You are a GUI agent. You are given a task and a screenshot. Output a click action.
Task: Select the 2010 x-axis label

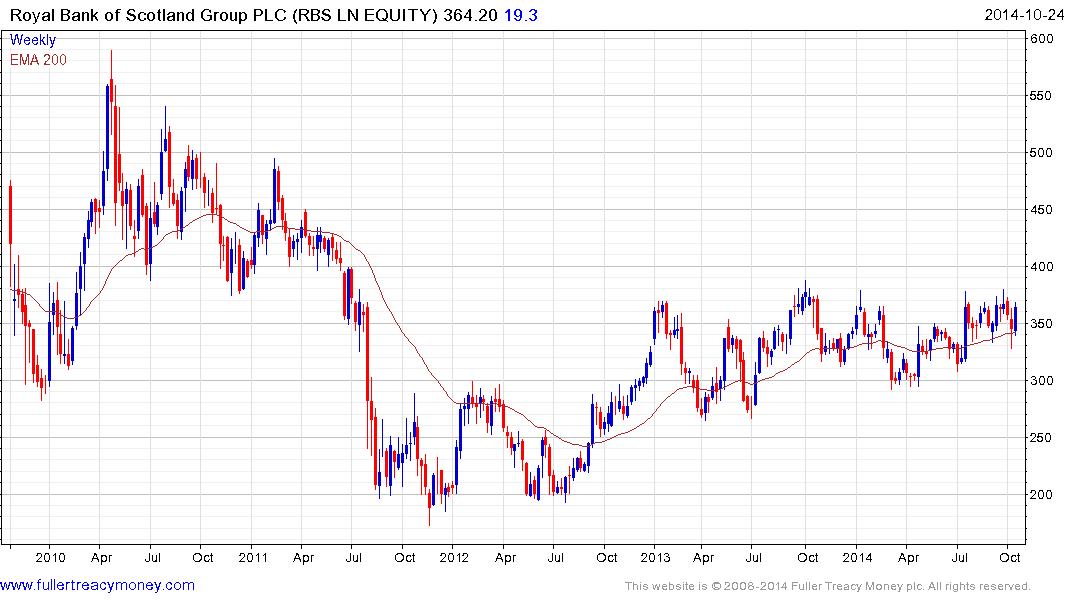(50, 557)
